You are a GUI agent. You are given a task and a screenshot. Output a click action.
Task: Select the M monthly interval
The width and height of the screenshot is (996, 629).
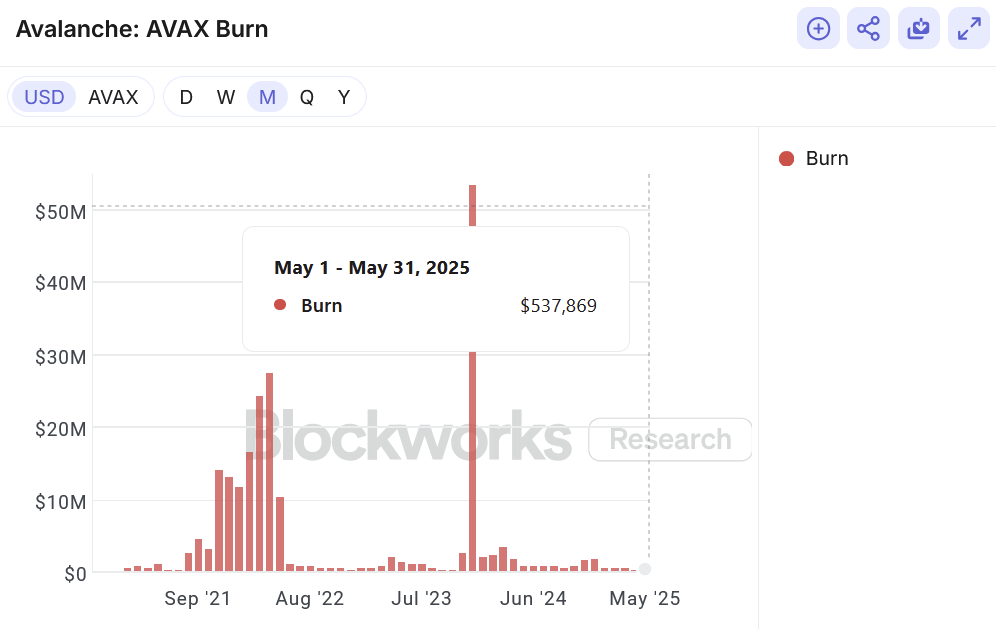(267, 97)
